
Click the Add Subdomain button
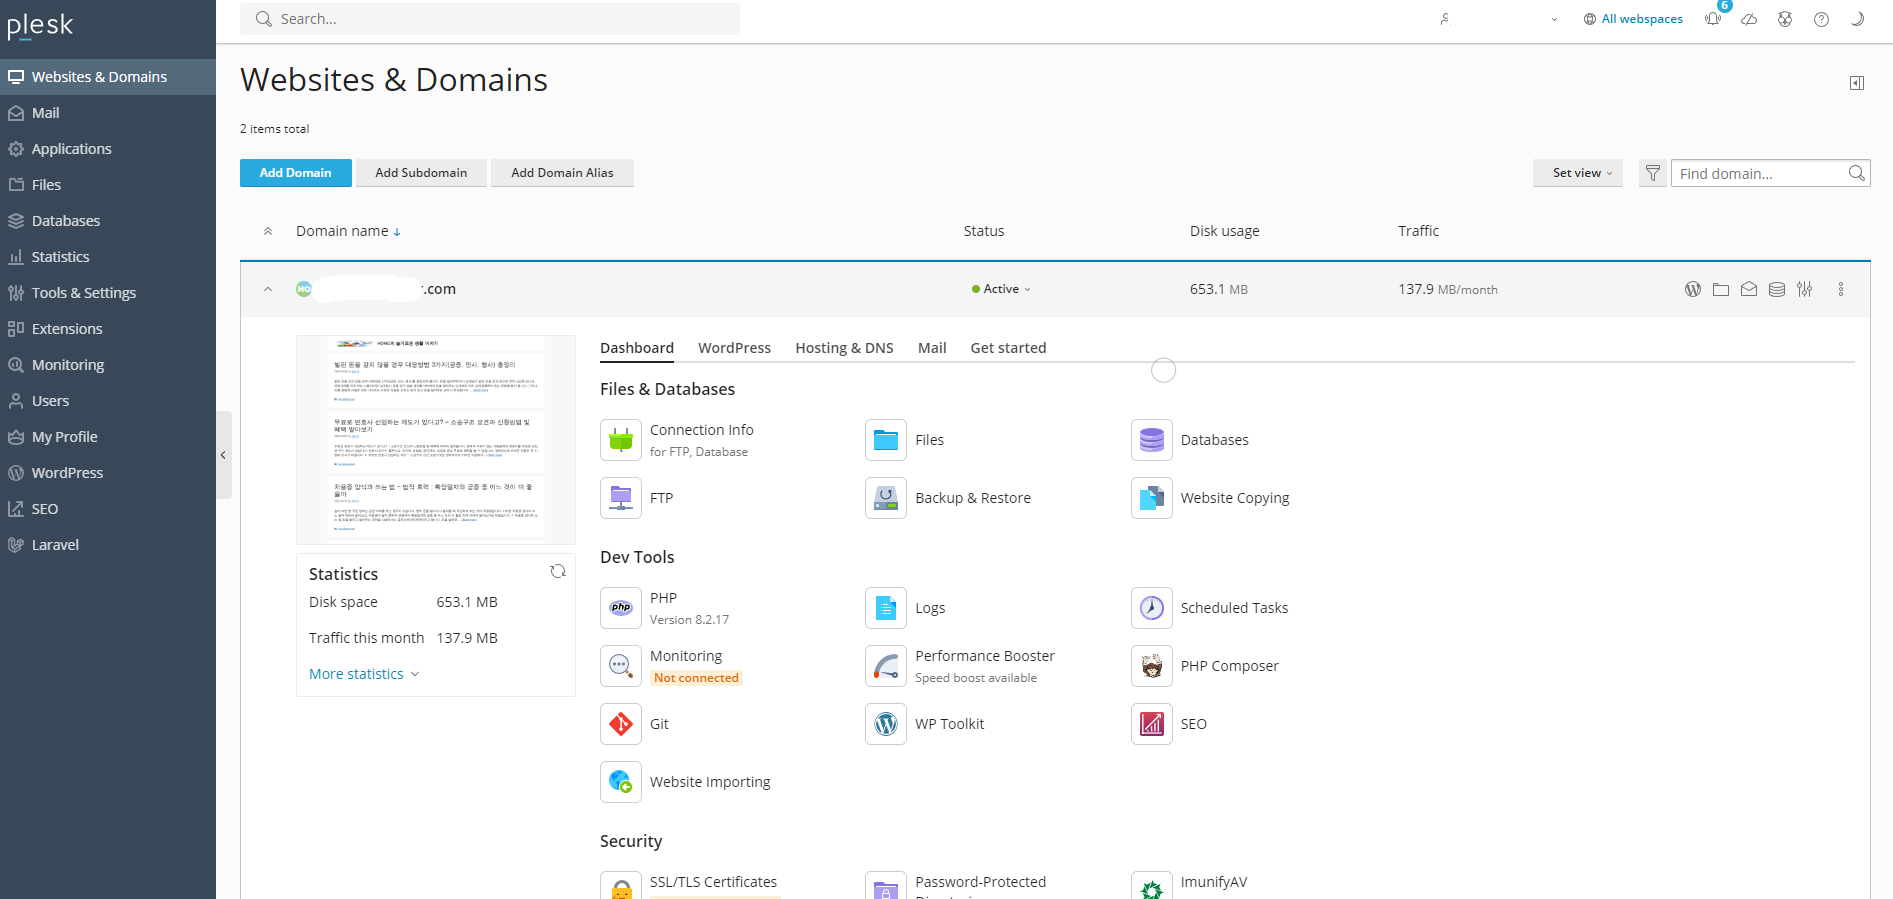[421, 173]
